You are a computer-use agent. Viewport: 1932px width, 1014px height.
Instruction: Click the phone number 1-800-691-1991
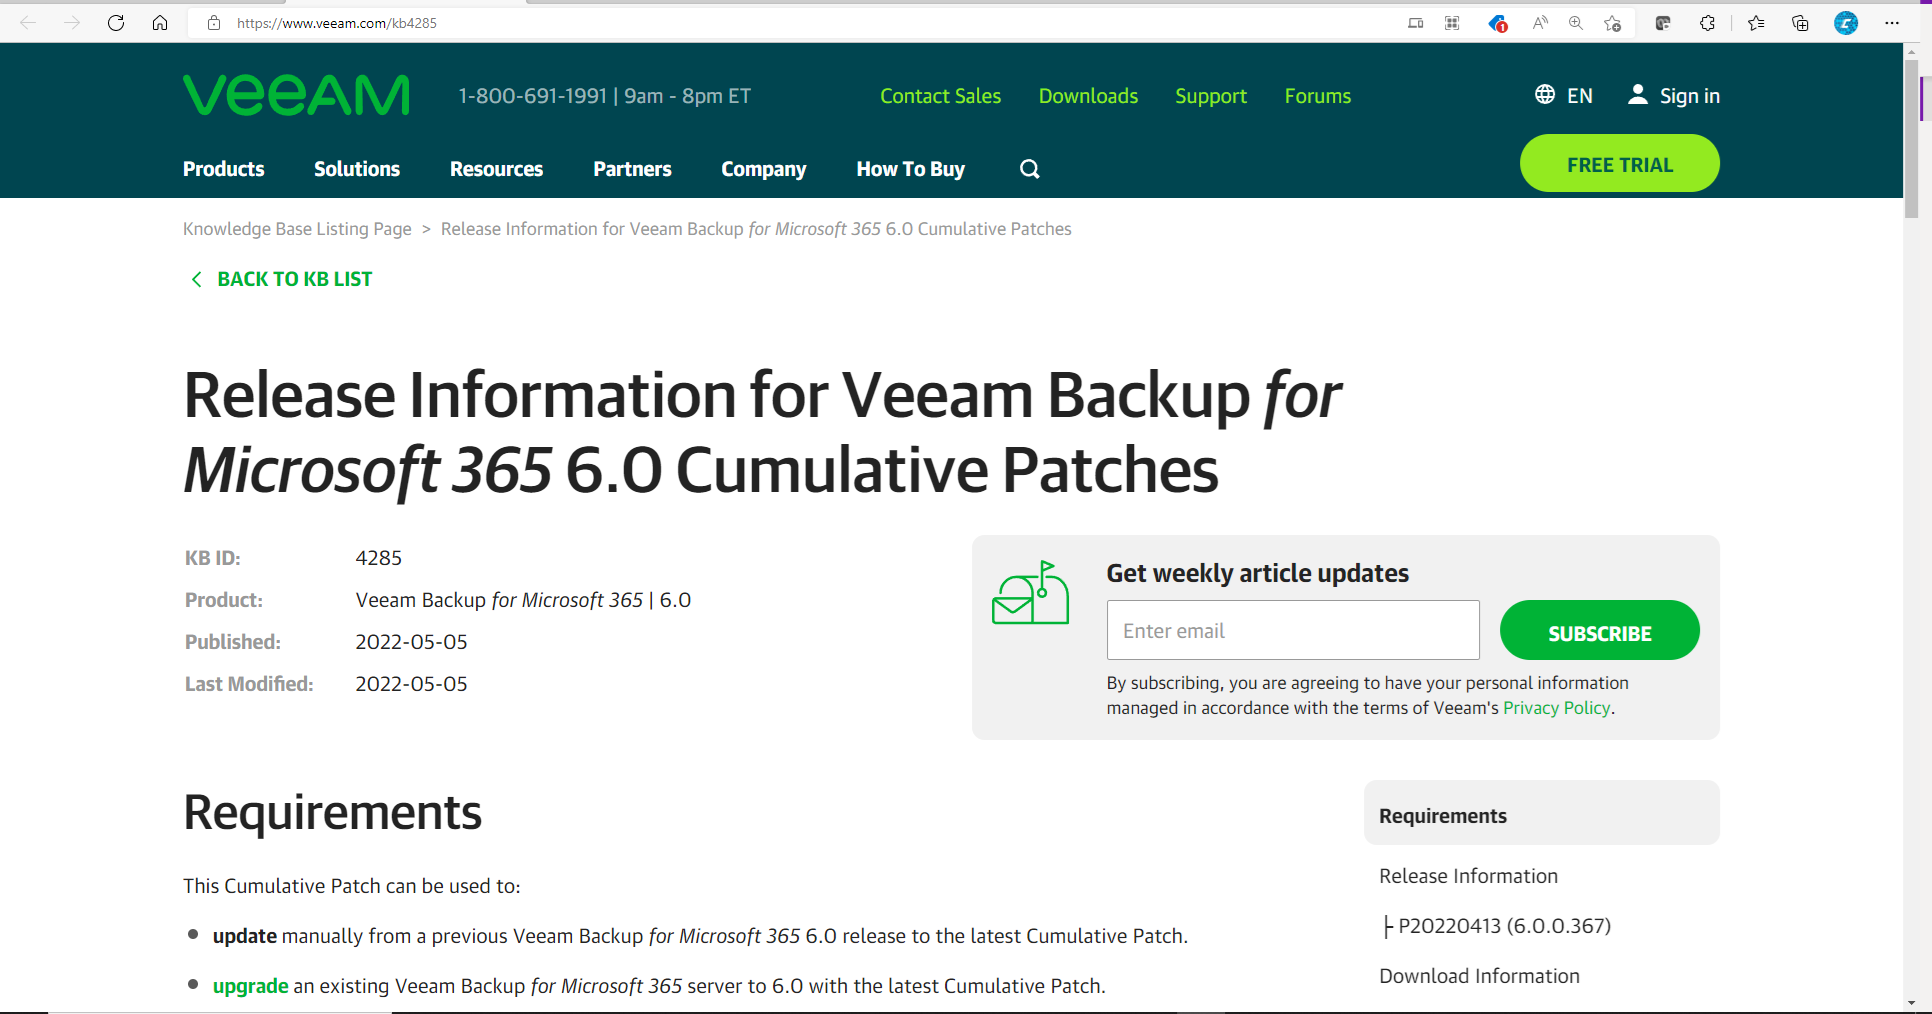[x=533, y=96]
